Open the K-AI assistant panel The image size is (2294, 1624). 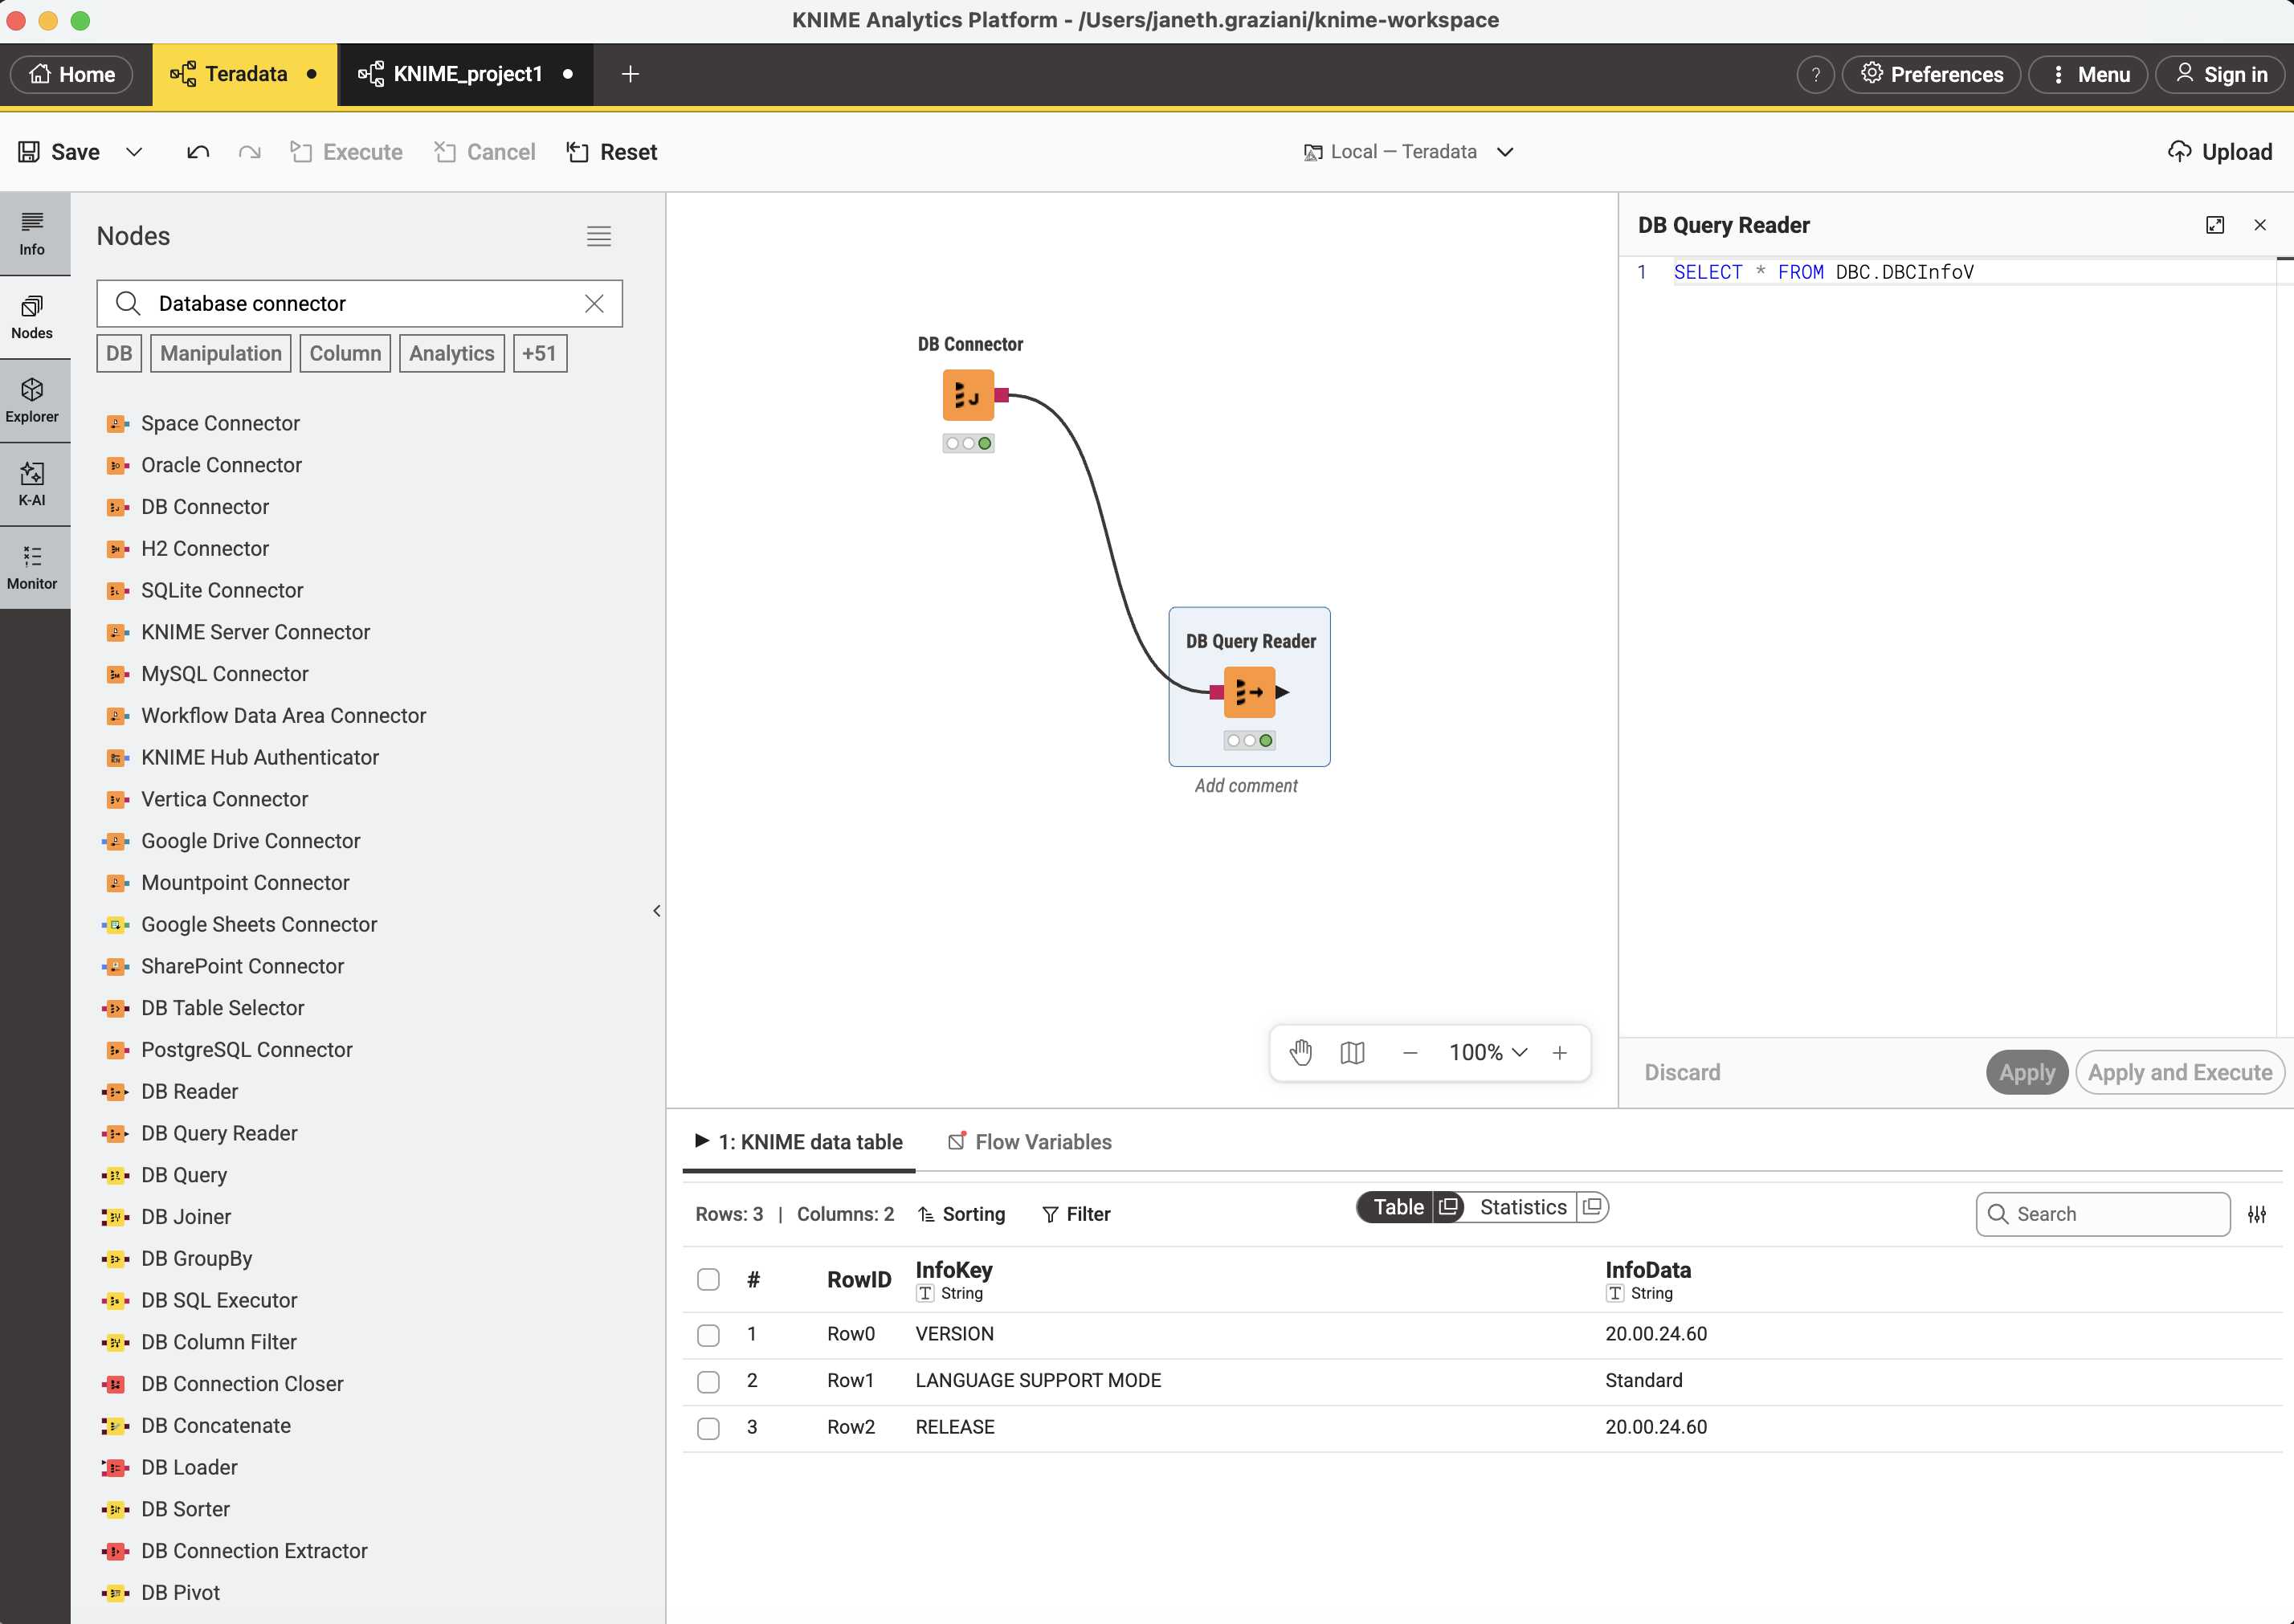[32, 484]
